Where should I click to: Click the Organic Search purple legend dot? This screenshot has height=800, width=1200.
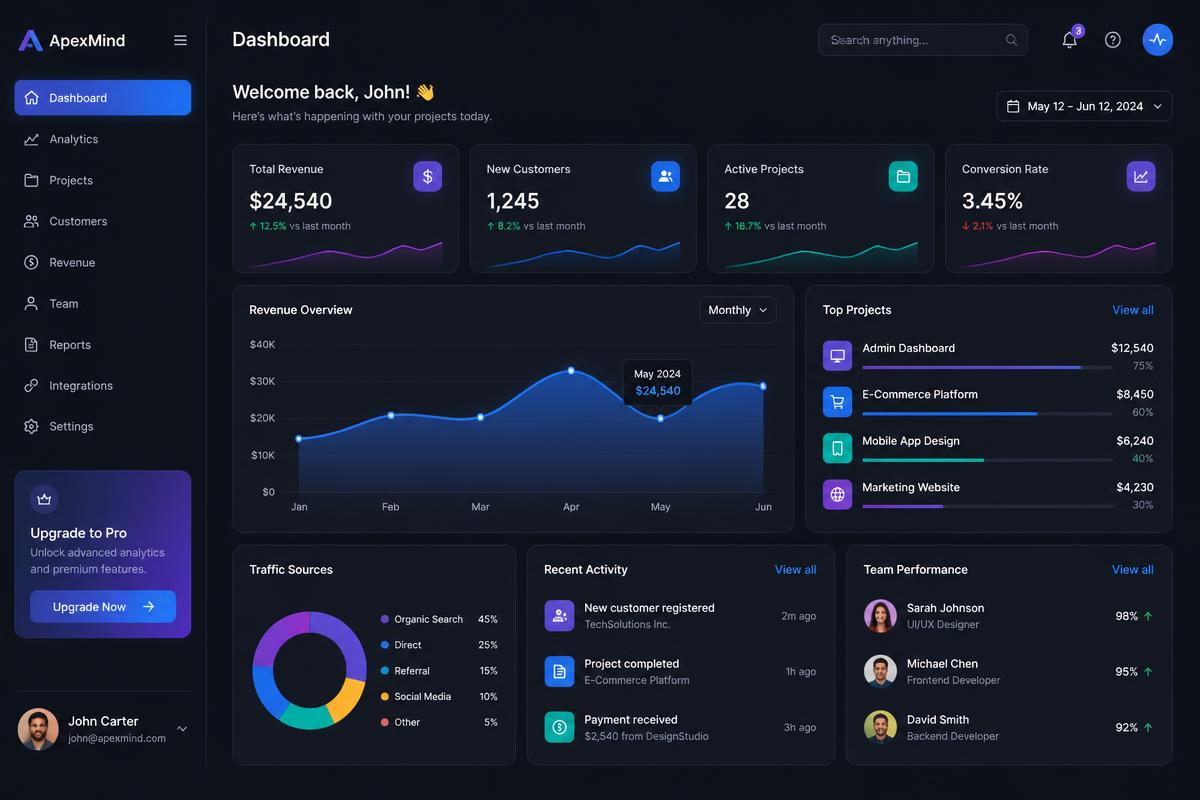tap(385, 619)
